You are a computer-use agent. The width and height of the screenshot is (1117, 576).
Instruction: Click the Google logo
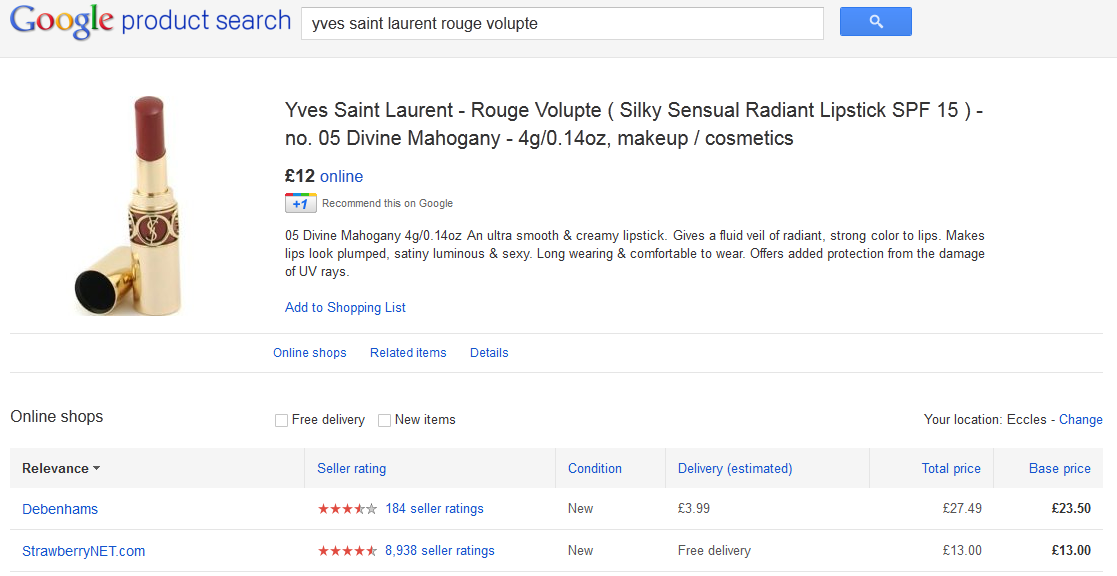point(61,21)
